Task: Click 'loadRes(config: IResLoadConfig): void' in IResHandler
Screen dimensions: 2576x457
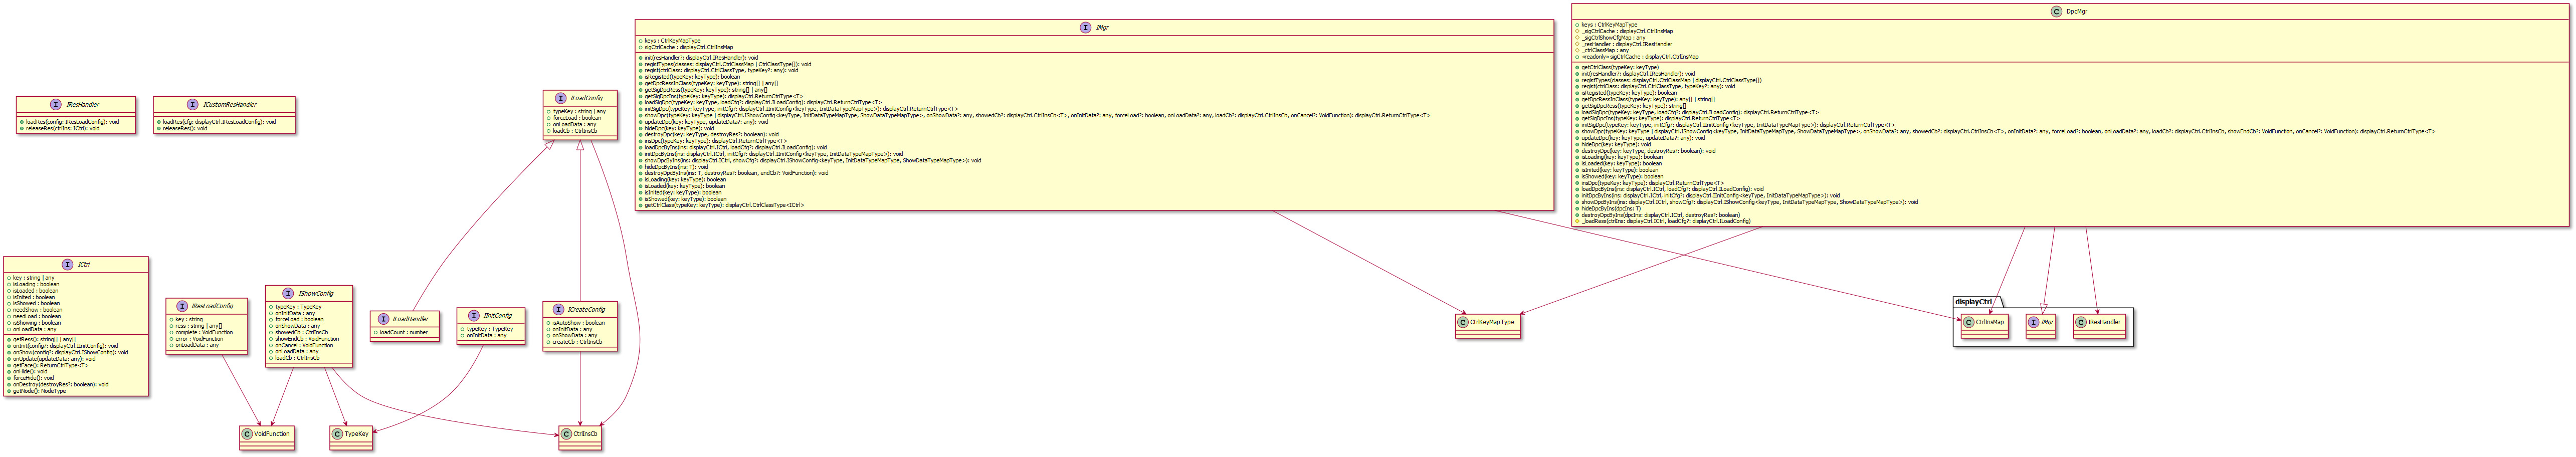Action: coord(72,122)
